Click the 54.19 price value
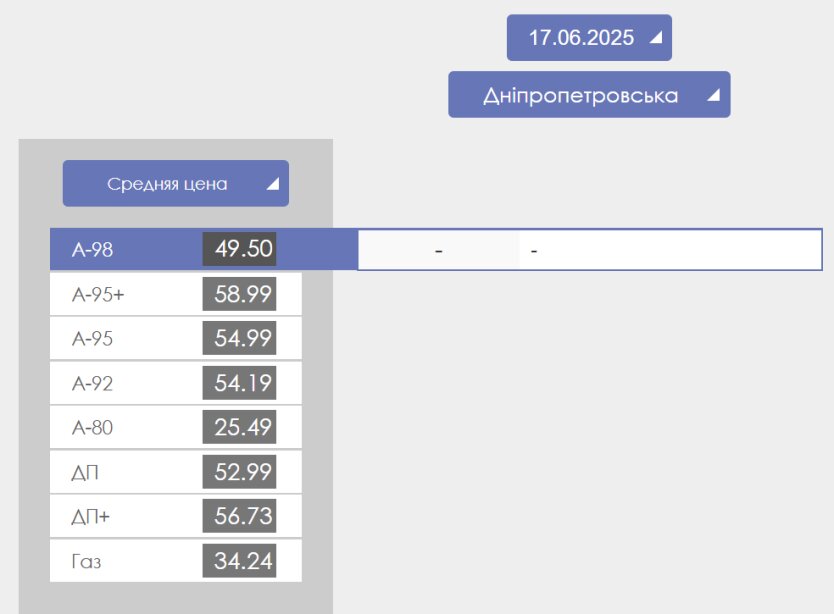Image resolution: width=834 pixels, height=614 pixels. click(x=239, y=383)
